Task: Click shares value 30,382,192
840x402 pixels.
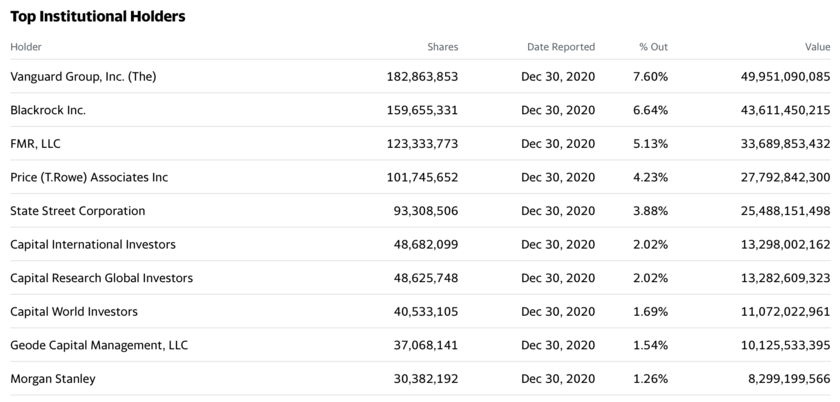Action: [x=426, y=379]
